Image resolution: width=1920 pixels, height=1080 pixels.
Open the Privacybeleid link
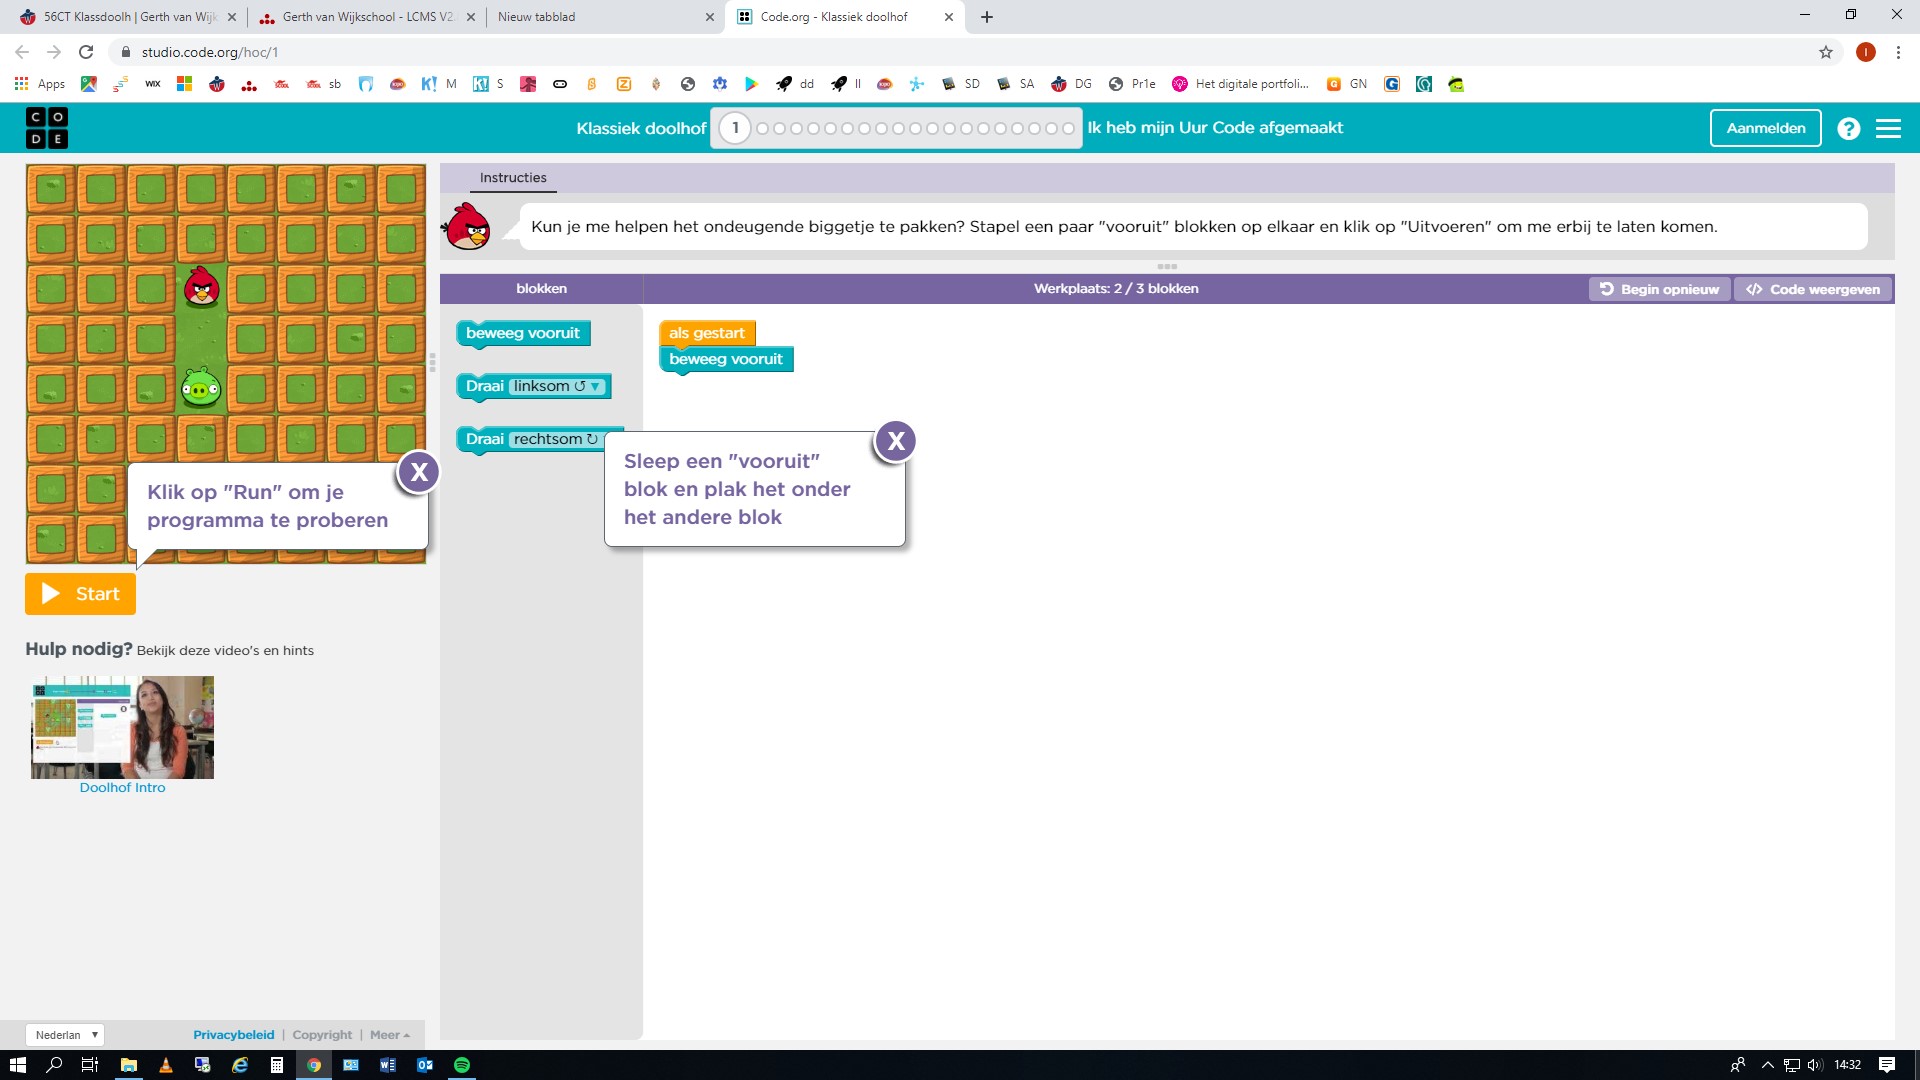click(233, 1035)
